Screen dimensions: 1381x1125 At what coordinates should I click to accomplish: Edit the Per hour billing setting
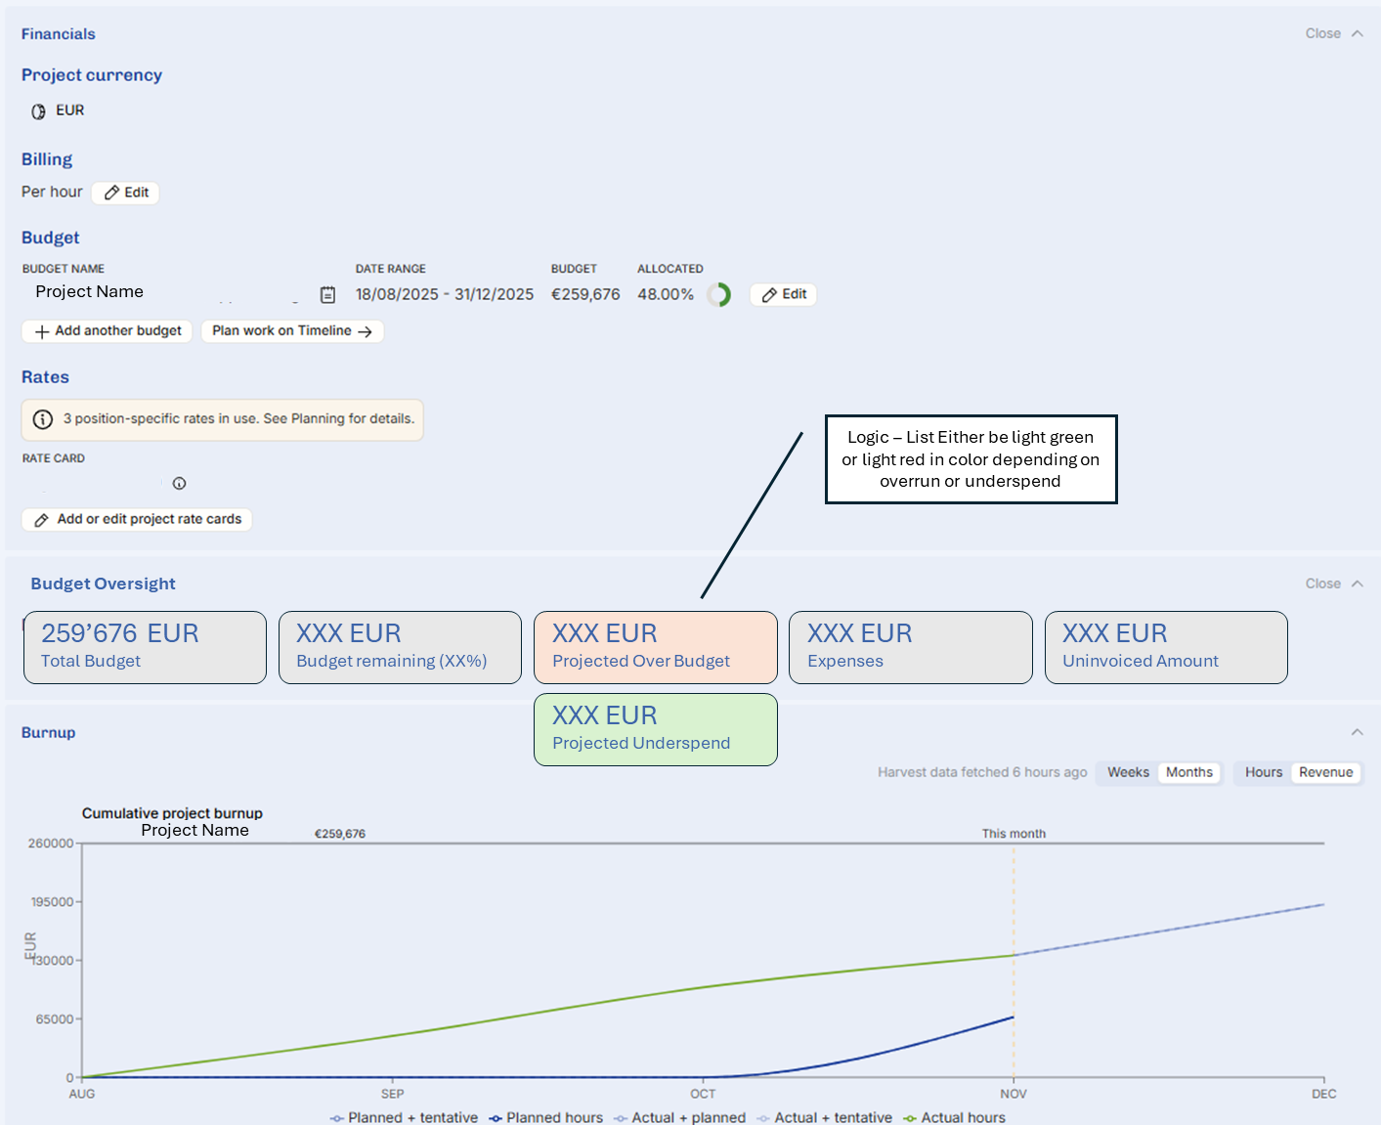126,193
